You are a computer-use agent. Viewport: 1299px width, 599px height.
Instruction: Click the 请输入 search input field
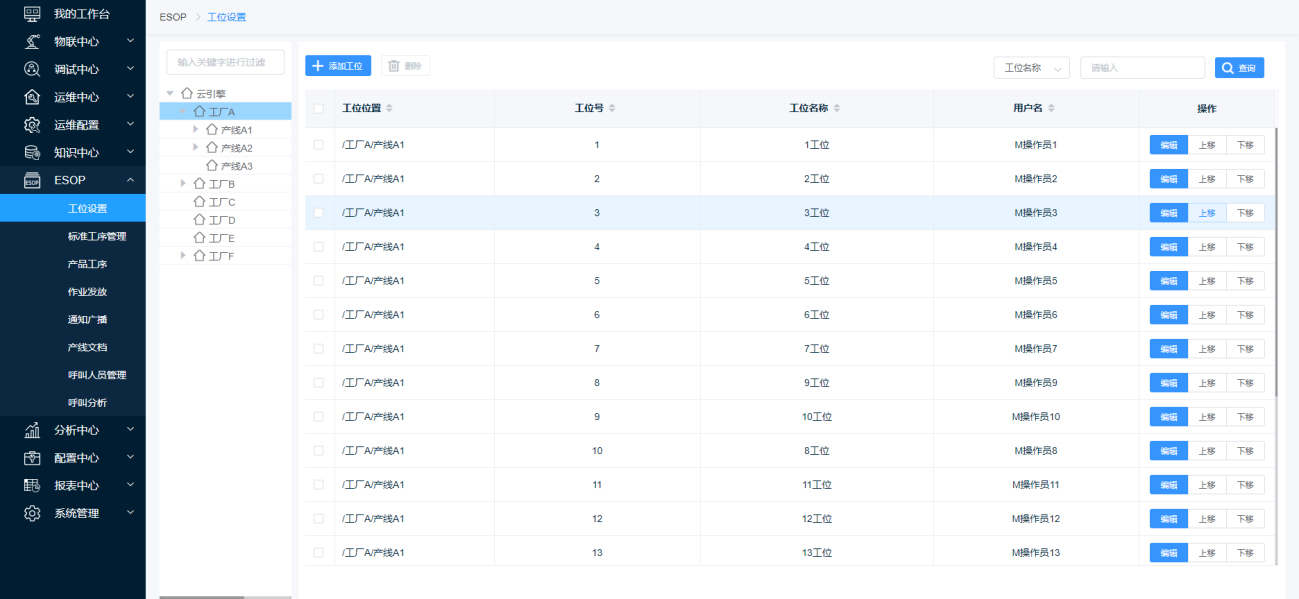[x=1142, y=67]
